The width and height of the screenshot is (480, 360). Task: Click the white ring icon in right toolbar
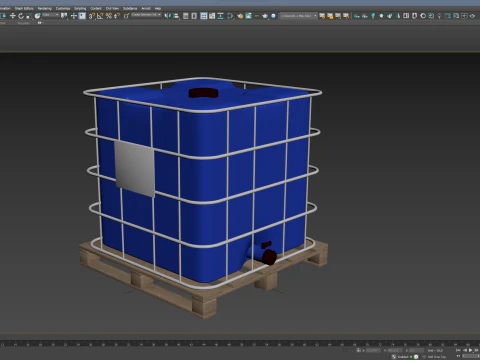click(x=423, y=16)
